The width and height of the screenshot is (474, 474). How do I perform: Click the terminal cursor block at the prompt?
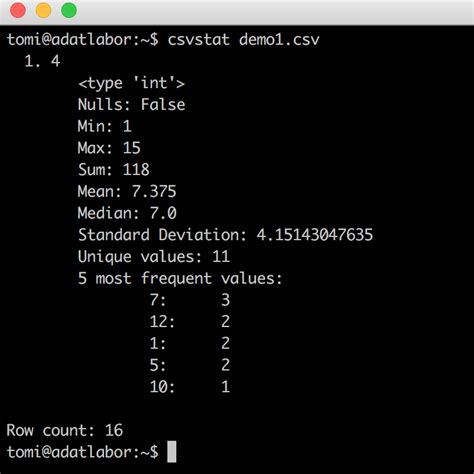(172, 452)
